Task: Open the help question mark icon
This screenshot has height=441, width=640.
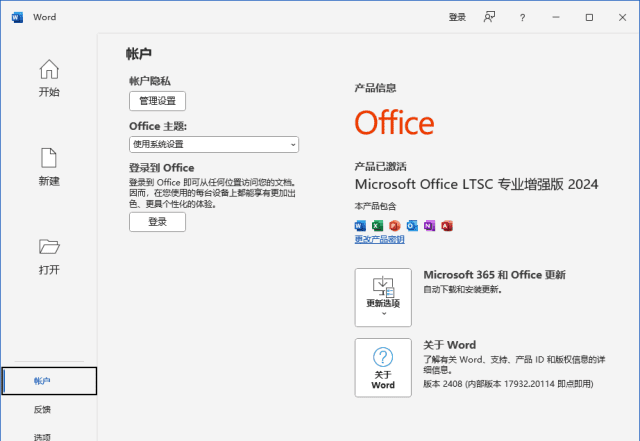Action: (x=522, y=18)
